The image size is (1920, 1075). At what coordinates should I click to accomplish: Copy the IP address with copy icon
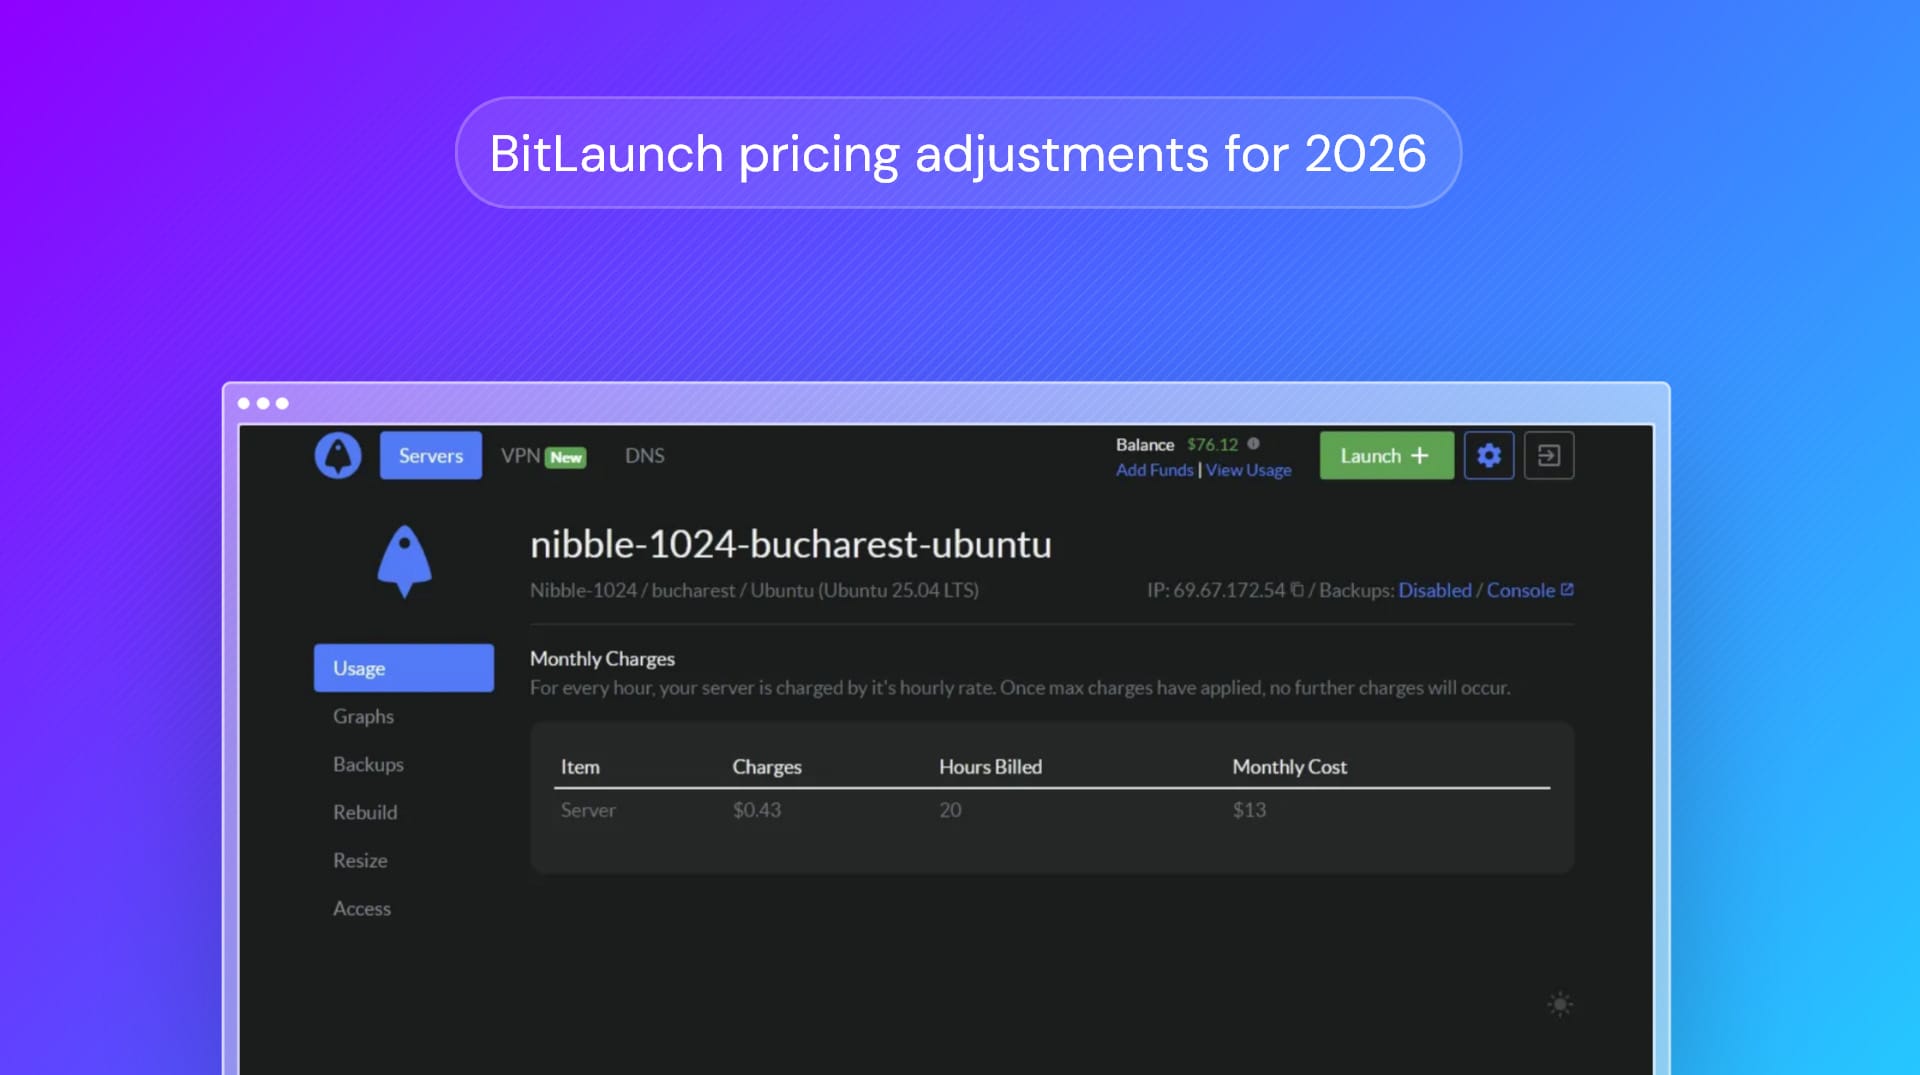(x=1297, y=590)
